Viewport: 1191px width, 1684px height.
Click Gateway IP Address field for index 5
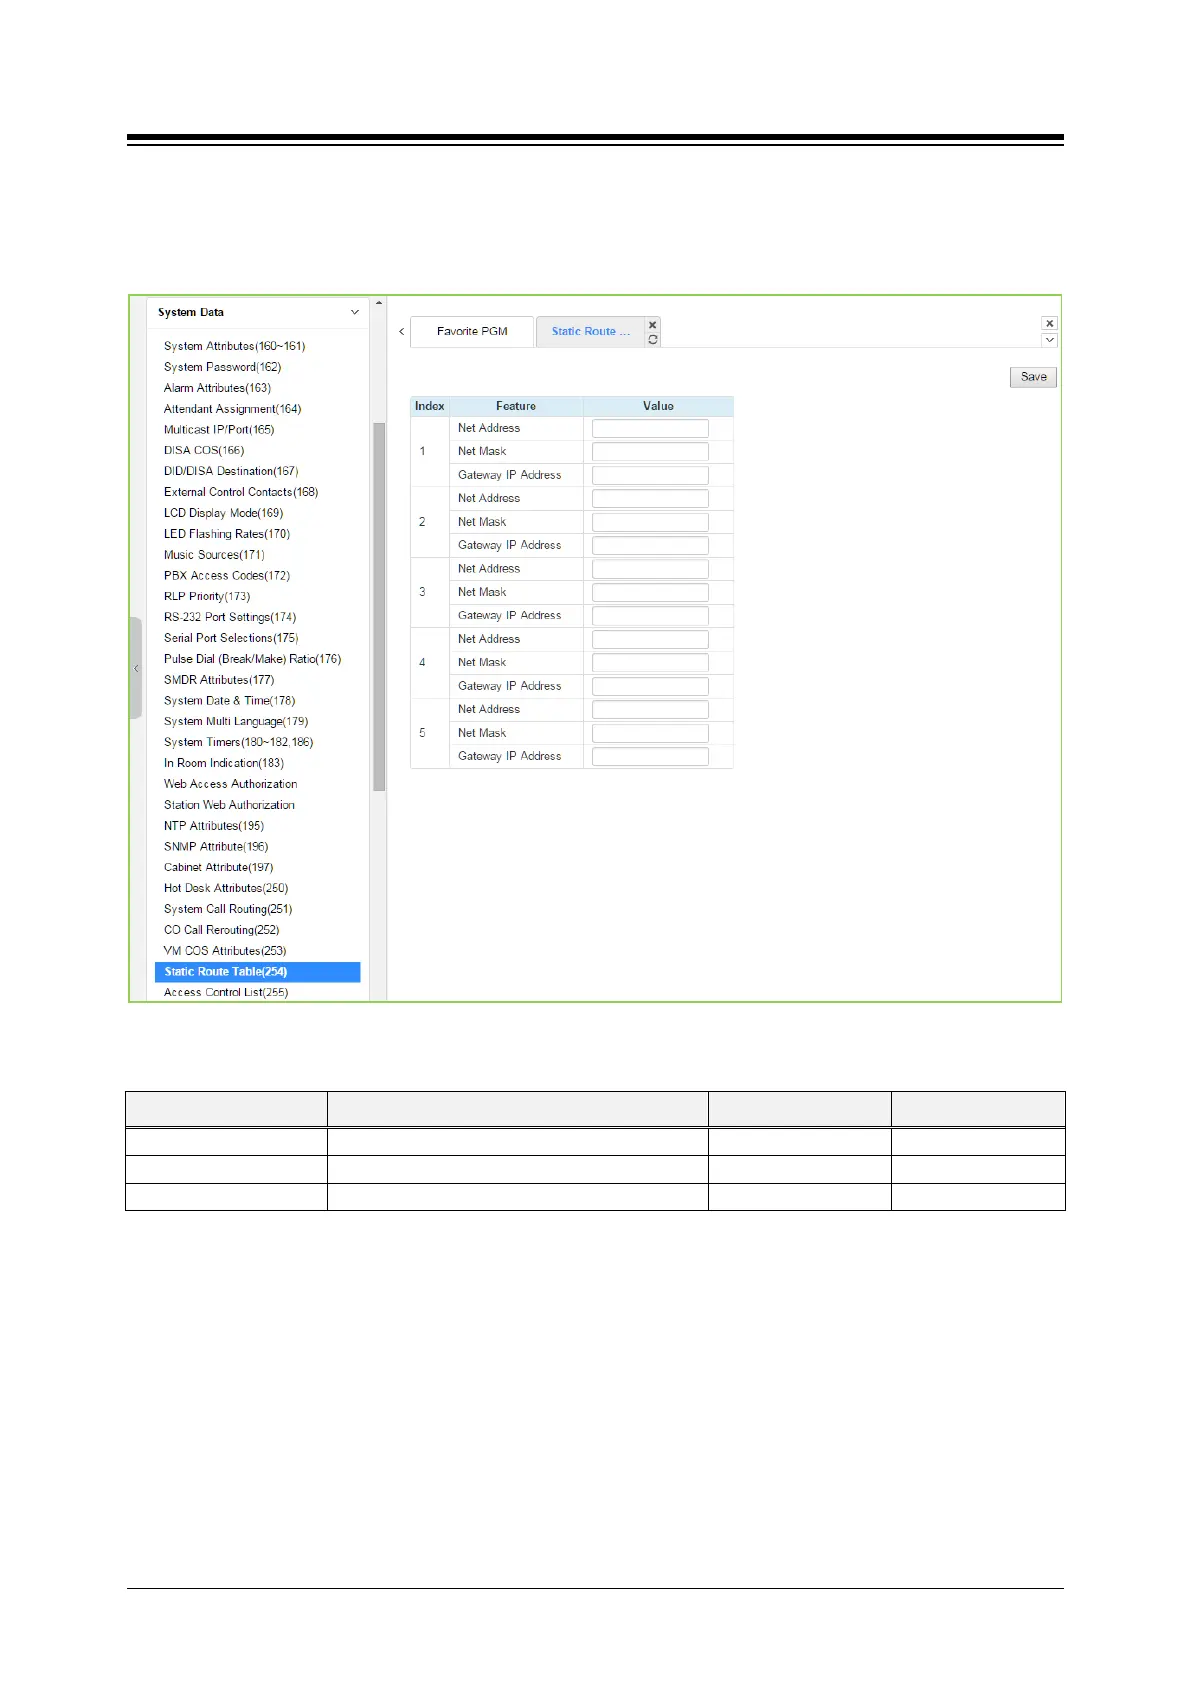650,757
